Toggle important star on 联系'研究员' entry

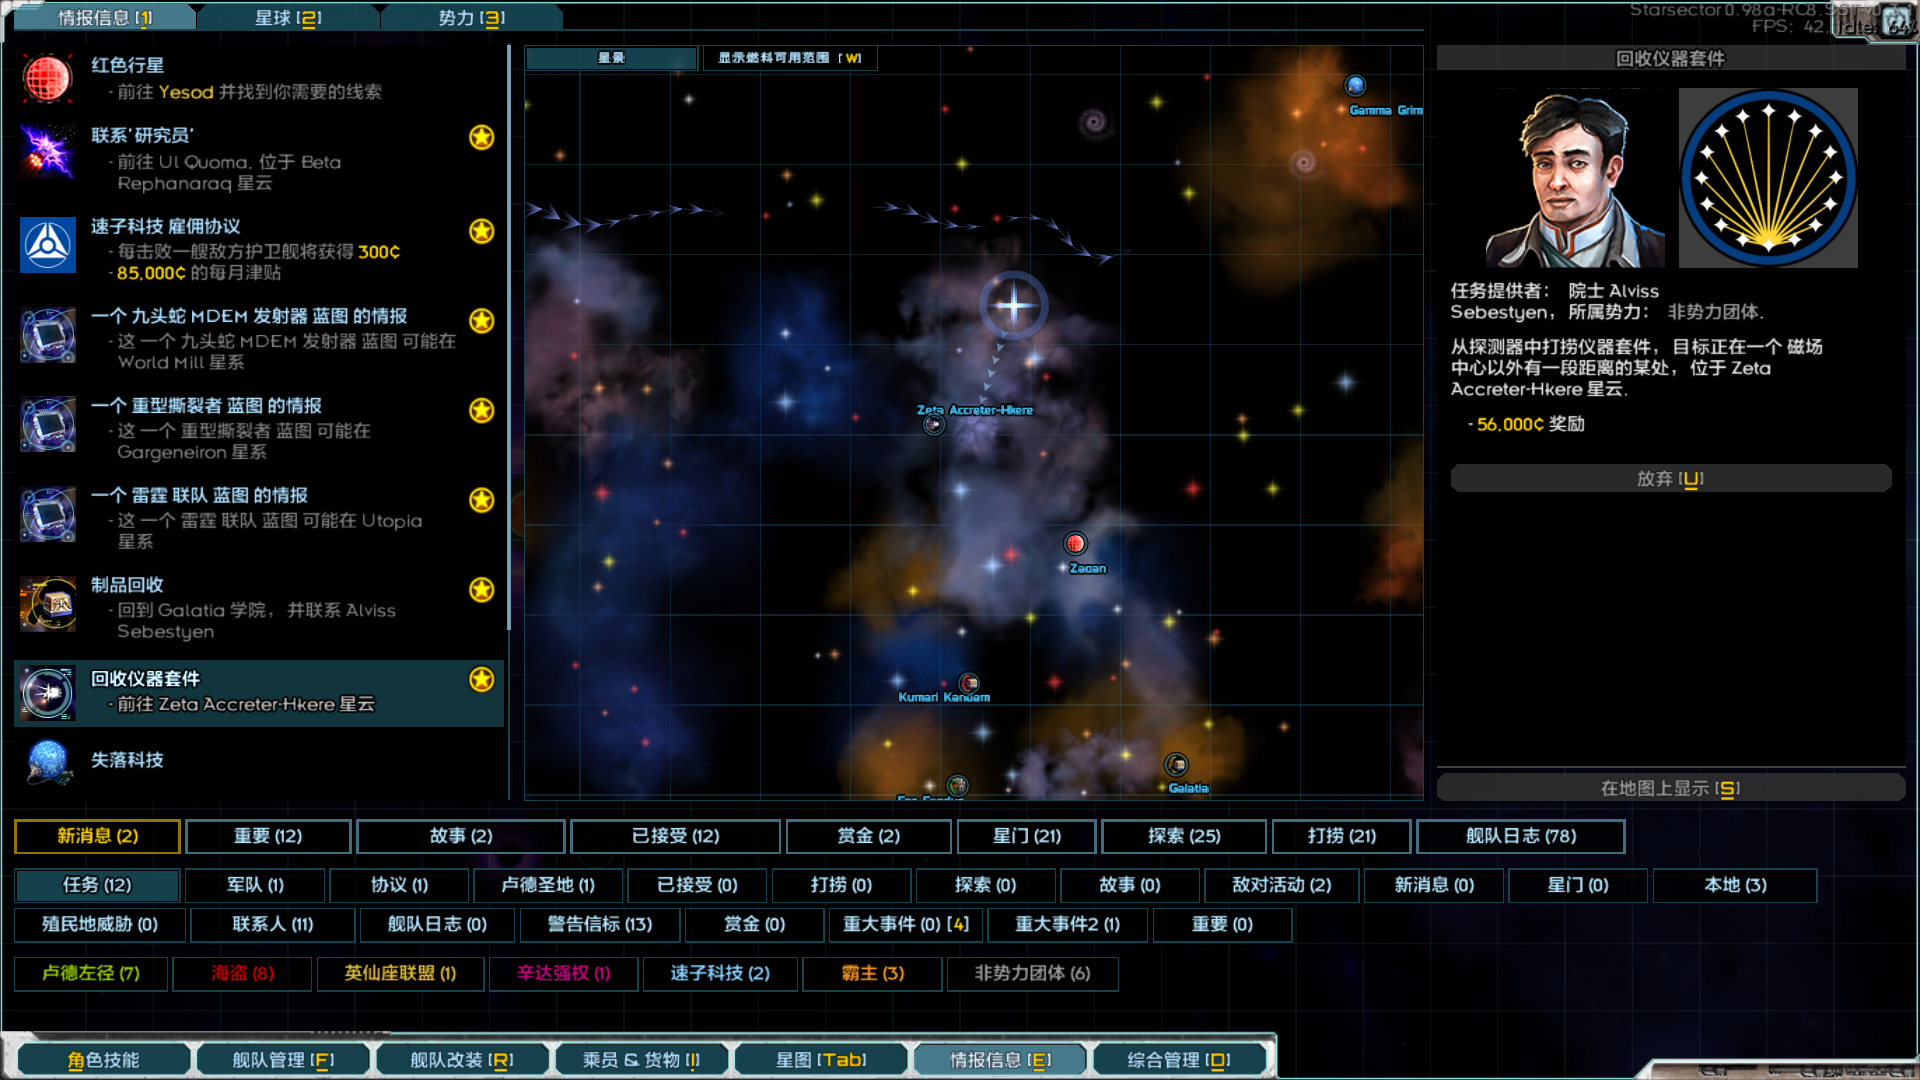pos(482,137)
